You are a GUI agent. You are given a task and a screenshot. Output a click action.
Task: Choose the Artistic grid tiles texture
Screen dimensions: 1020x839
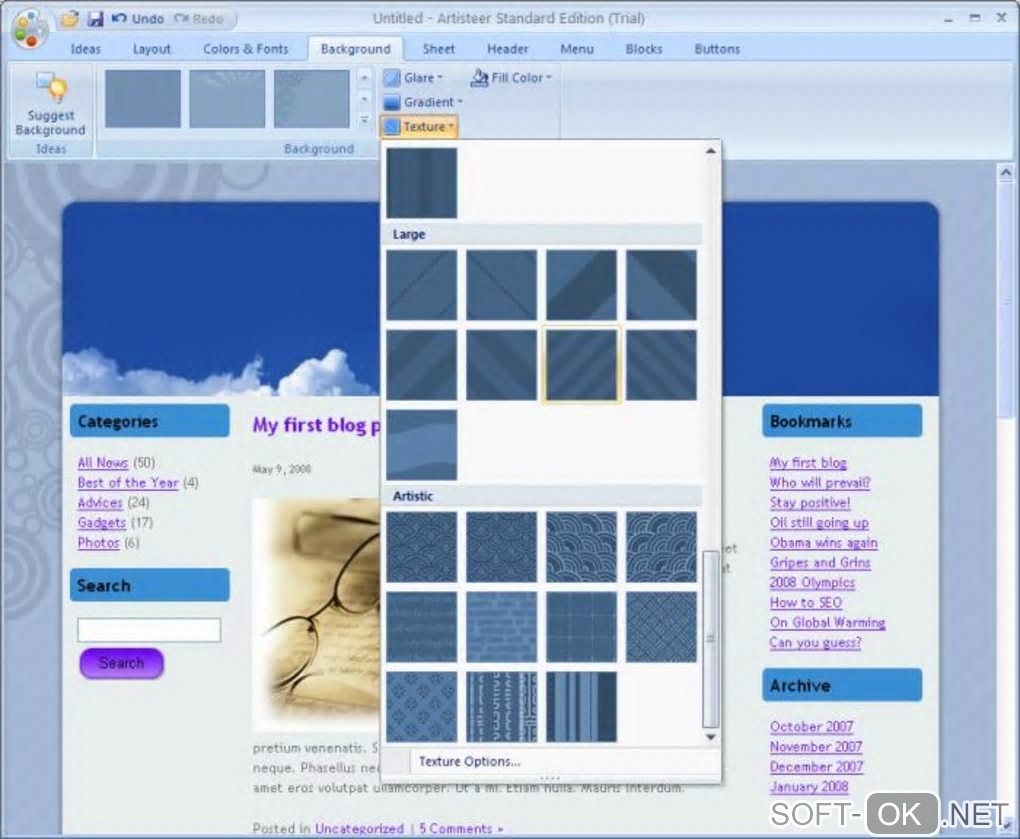click(x=582, y=627)
